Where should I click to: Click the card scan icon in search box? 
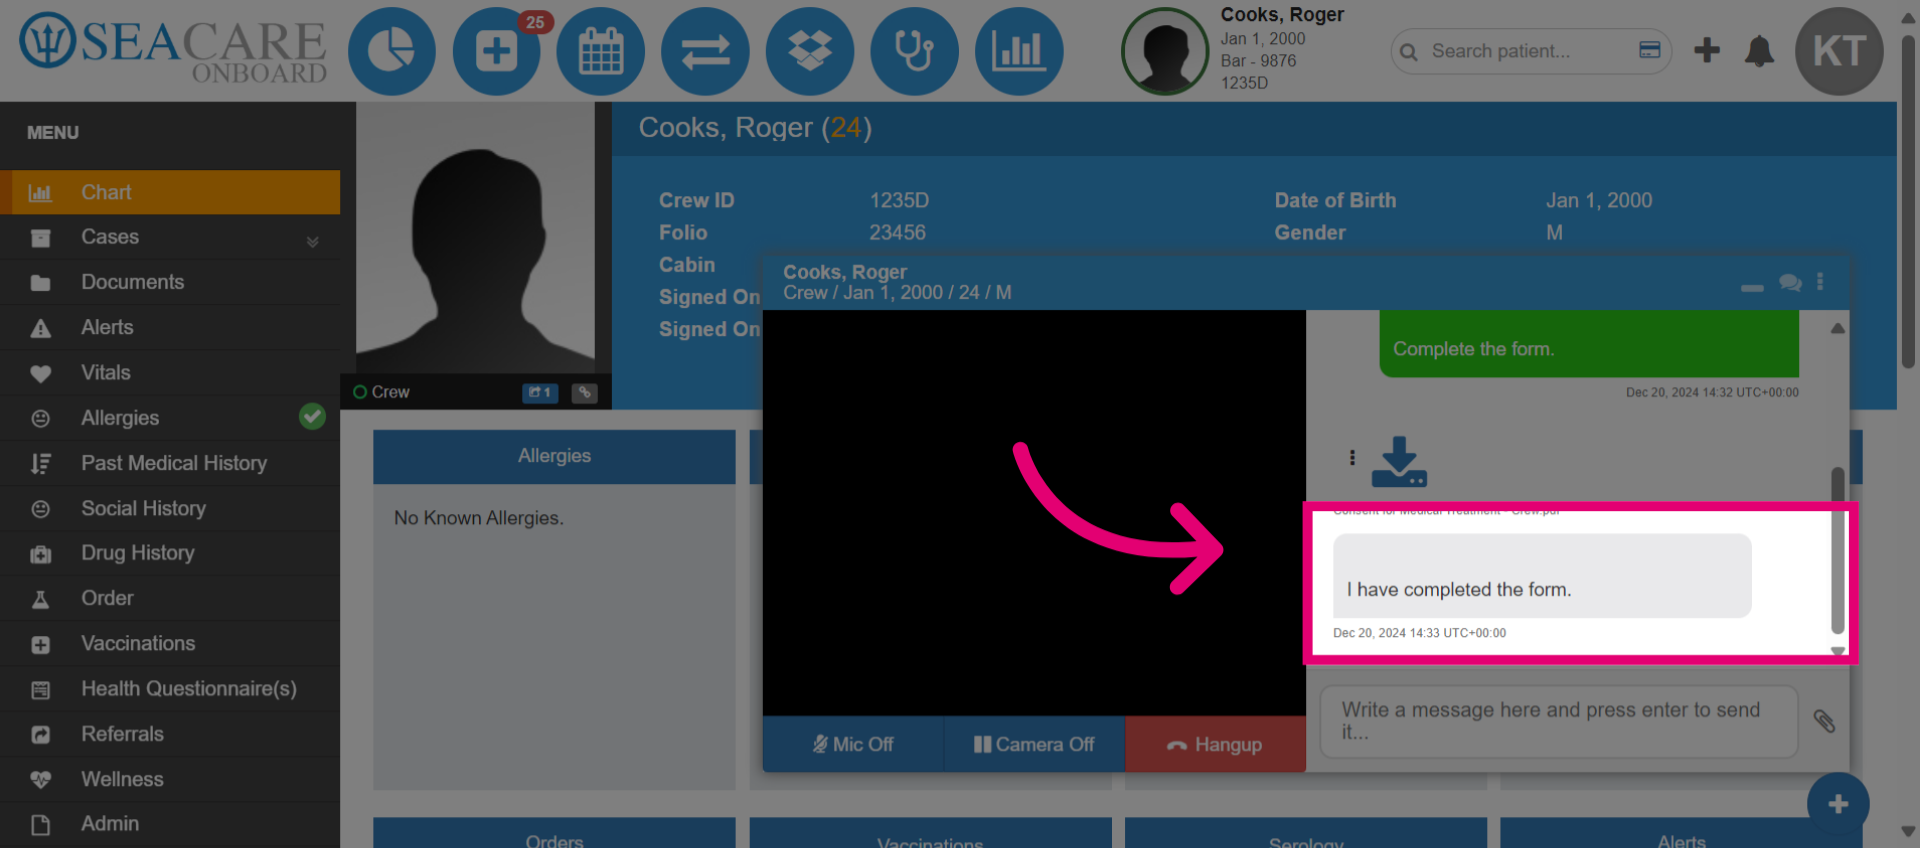(1650, 50)
